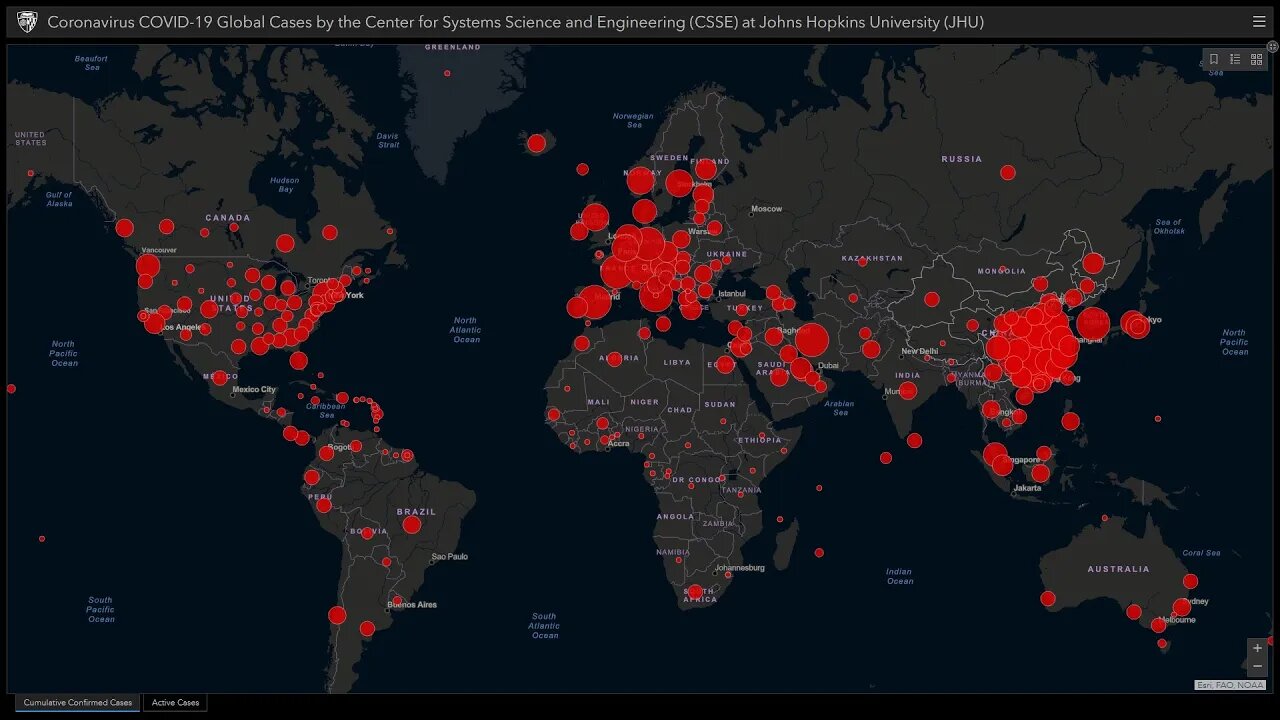Viewport: 1280px width, 720px height.
Task: Click the ANGOLA country label
Action: coord(675,517)
